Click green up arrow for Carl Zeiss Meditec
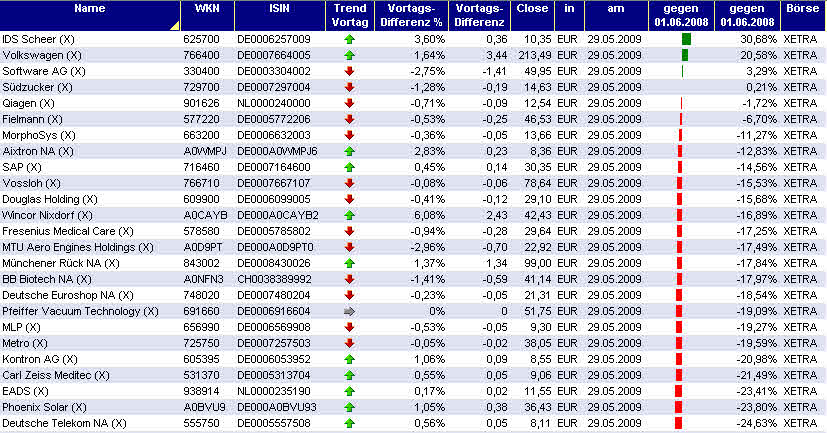This screenshot has height=433, width=827. pyautogui.click(x=349, y=375)
